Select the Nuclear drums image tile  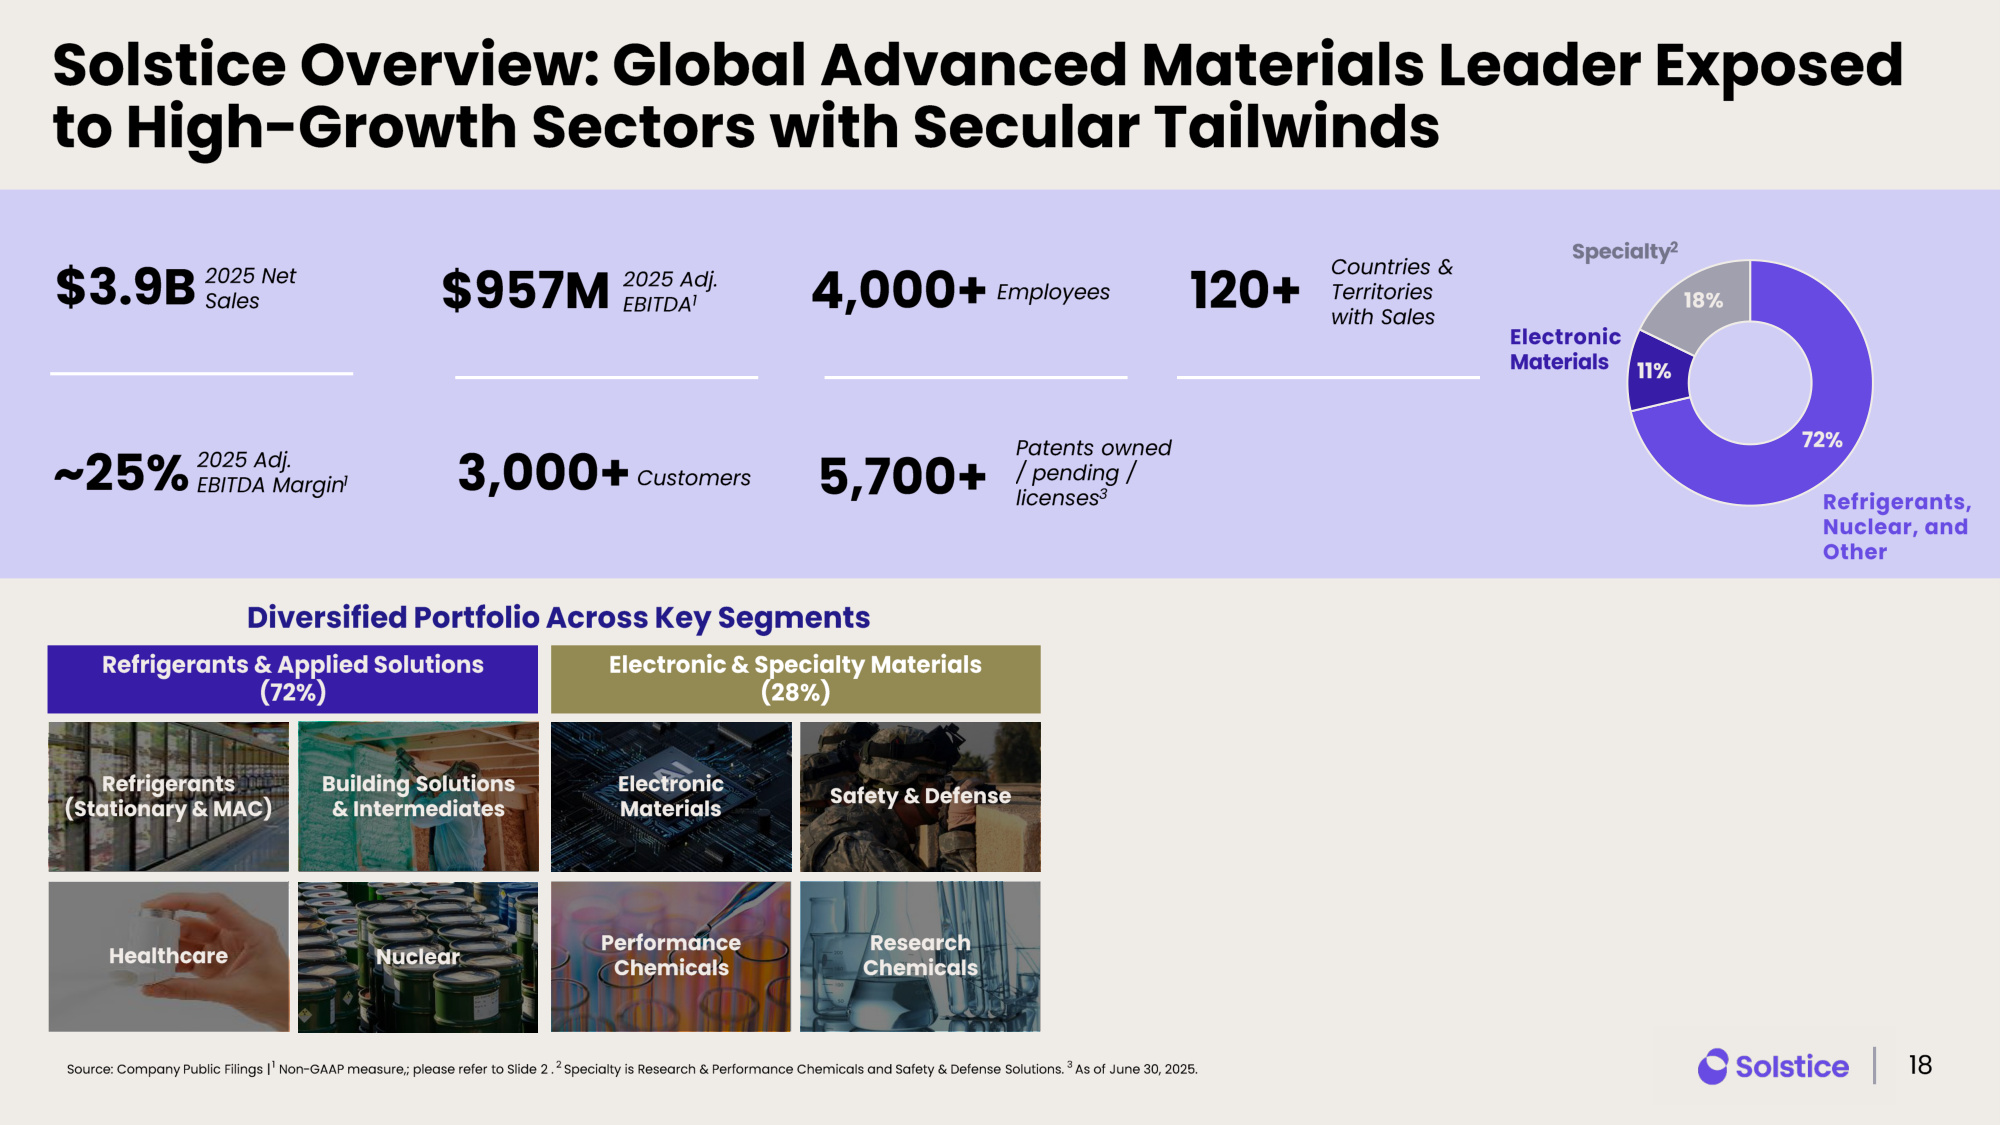[x=418, y=956]
